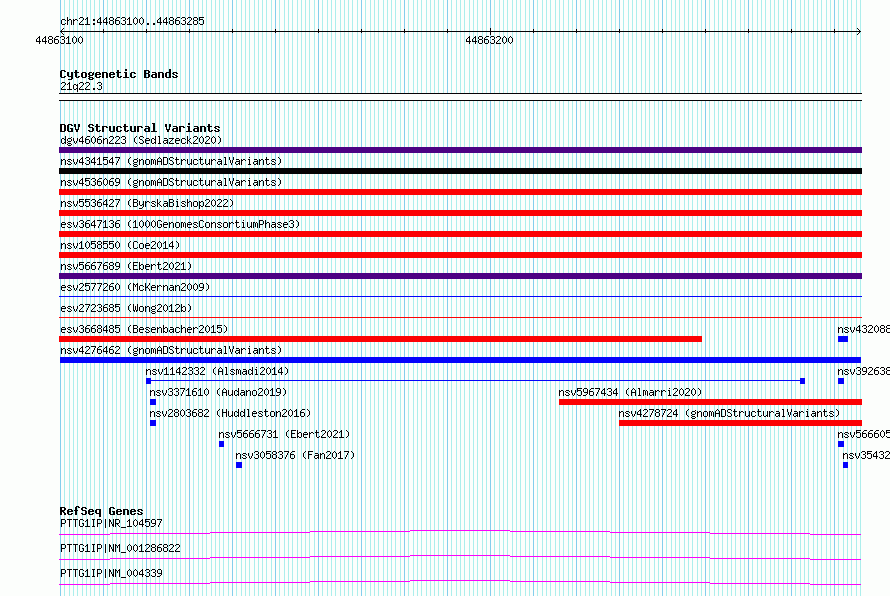Image resolution: width=890 pixels, height=596 pixels.
Task: Select variant nsv3058376 (Fan2017)
Action: pos(295,455)
